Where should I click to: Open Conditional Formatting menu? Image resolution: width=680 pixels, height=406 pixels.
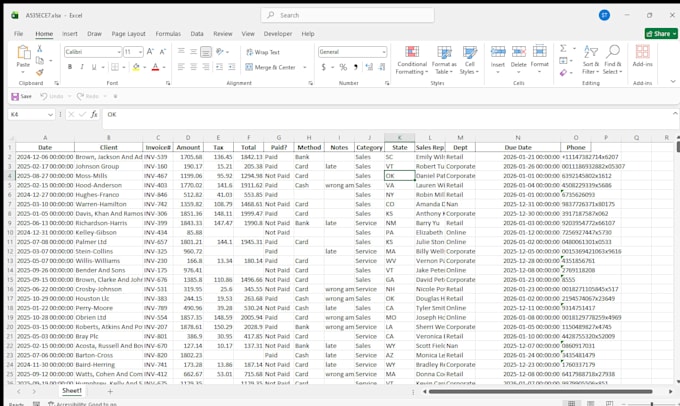pos(412,60)
